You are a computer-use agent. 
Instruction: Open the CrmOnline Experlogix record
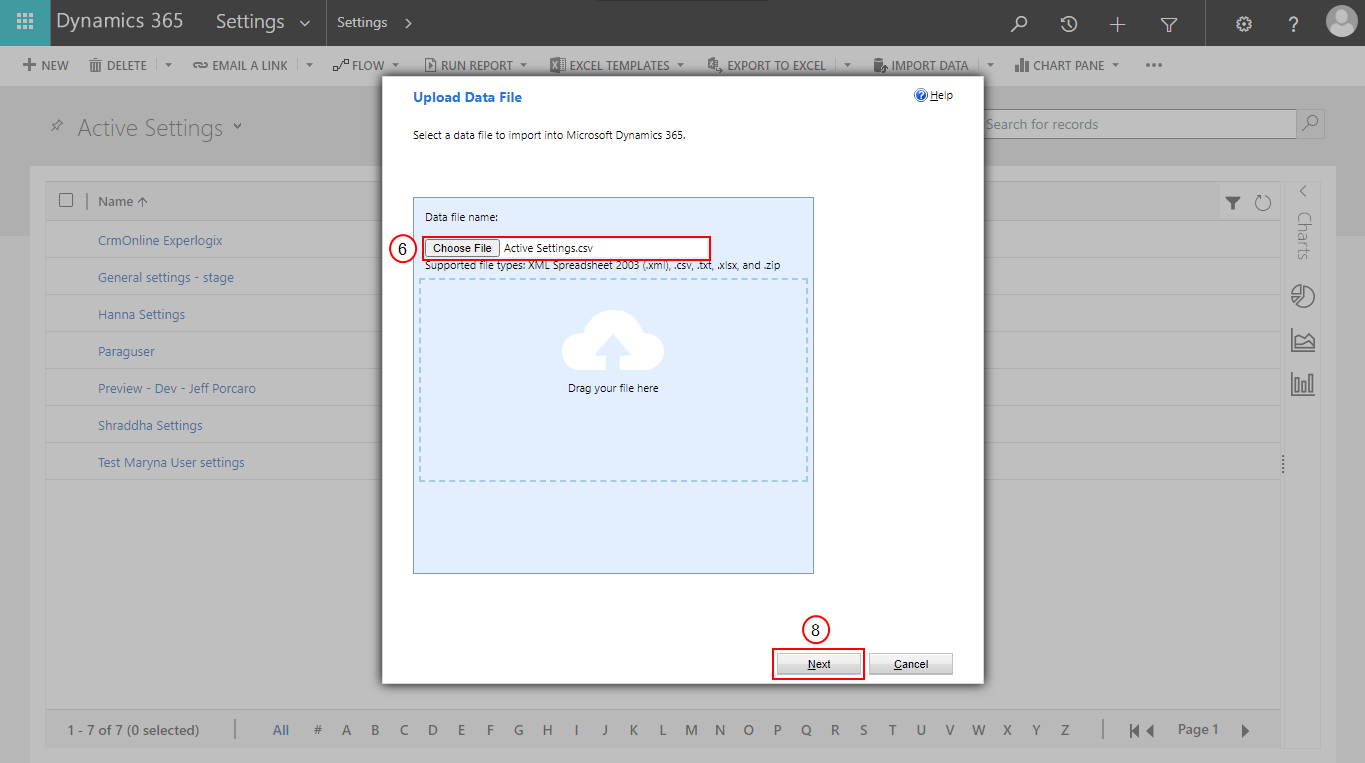(160, 240)
